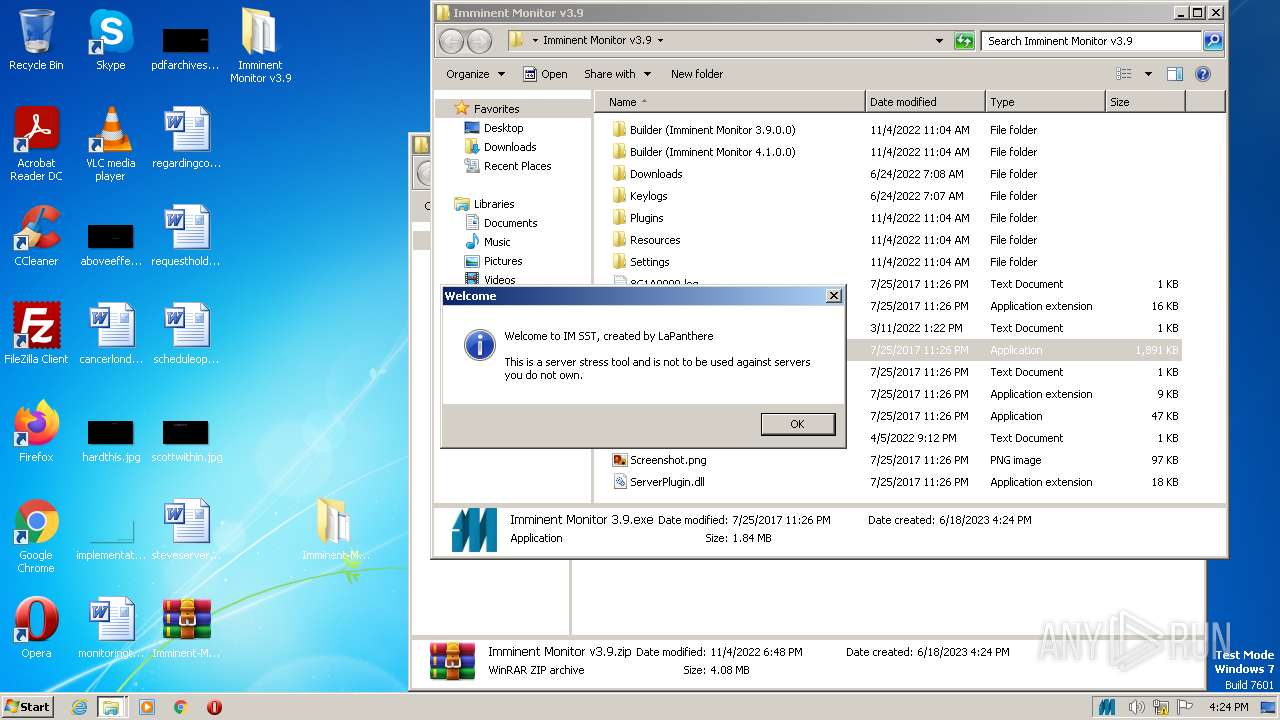Open the Explorer help icon
This screenshot has width=1280, height=720.
[1203, 74]
